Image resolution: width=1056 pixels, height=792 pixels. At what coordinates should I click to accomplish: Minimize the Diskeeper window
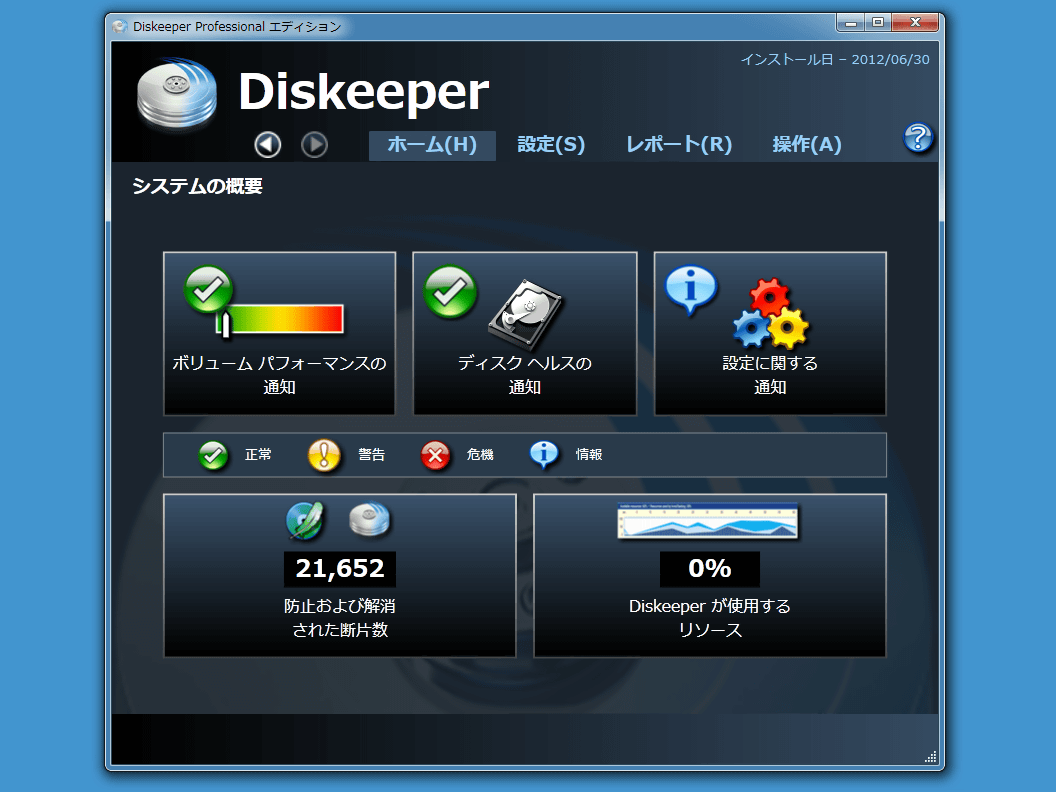point(851,23)
